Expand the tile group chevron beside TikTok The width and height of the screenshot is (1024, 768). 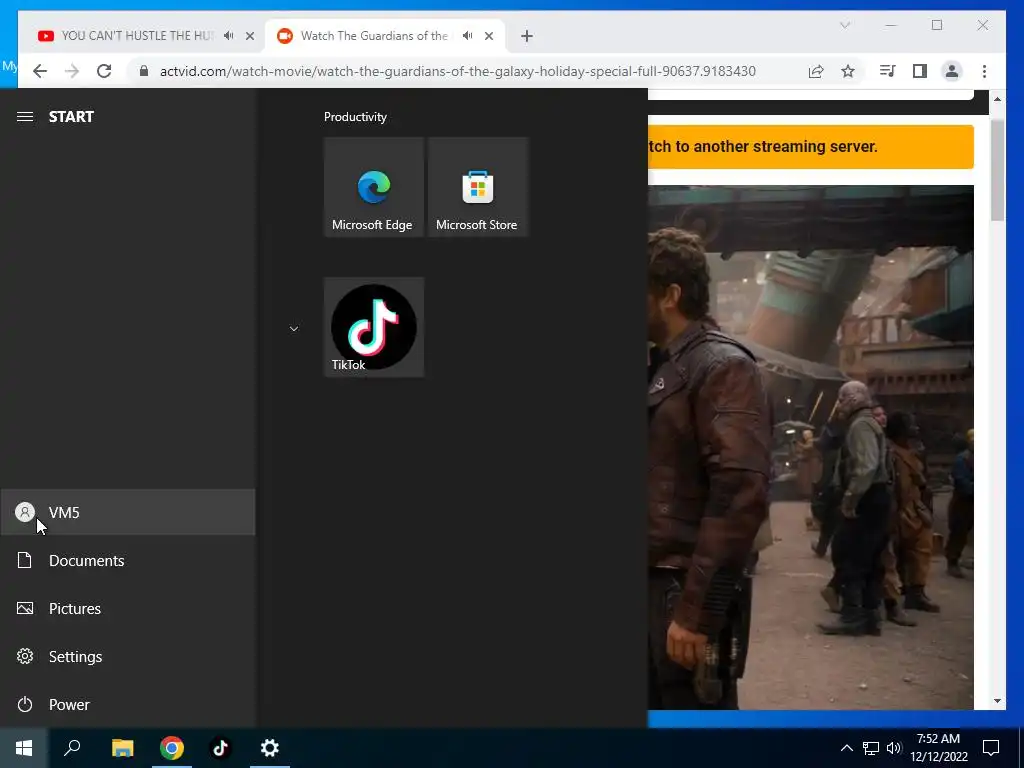coord(294,328)
